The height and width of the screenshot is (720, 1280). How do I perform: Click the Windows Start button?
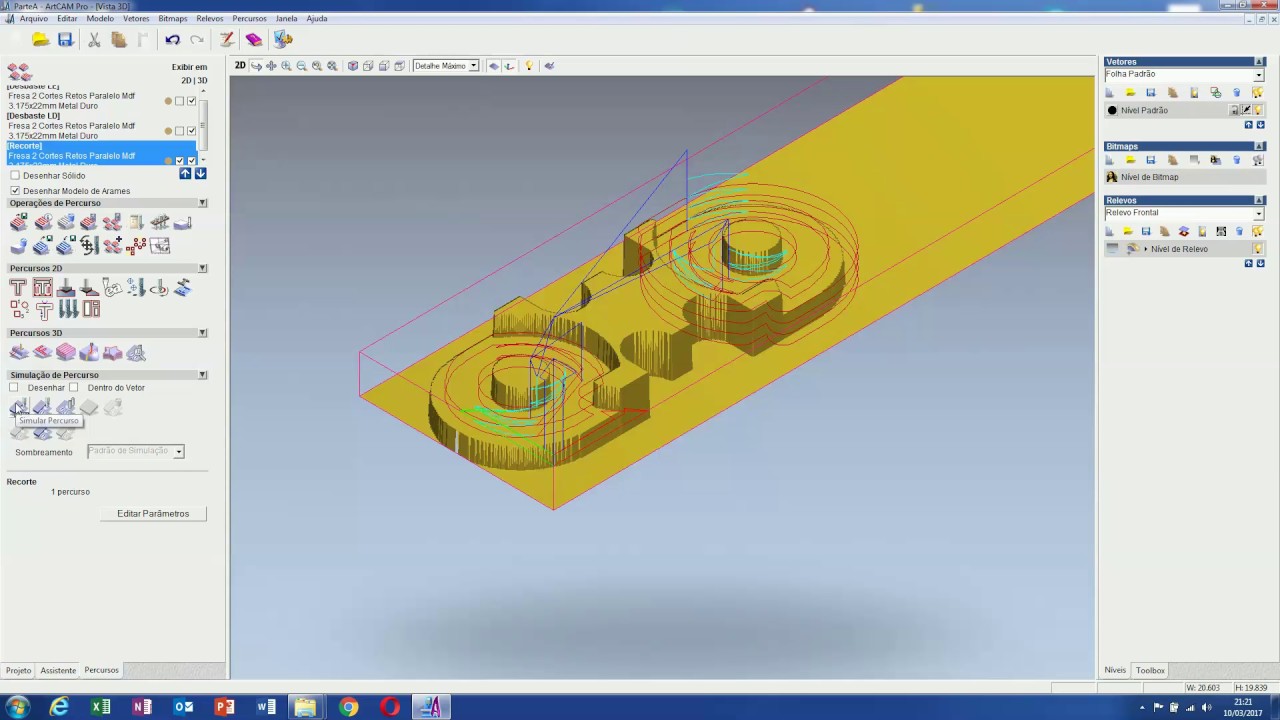coord(17,708)
